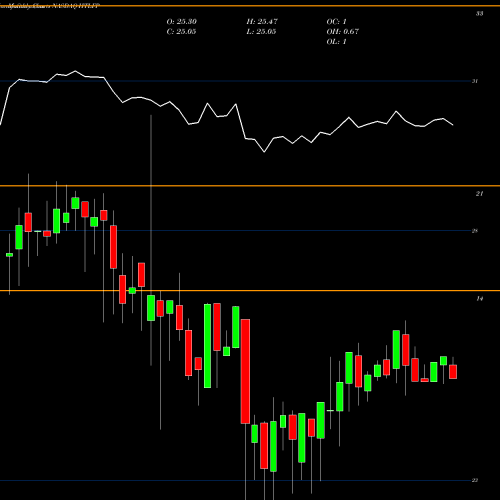Click the chart title containing 'NASDAQ'

click(50, 6)
